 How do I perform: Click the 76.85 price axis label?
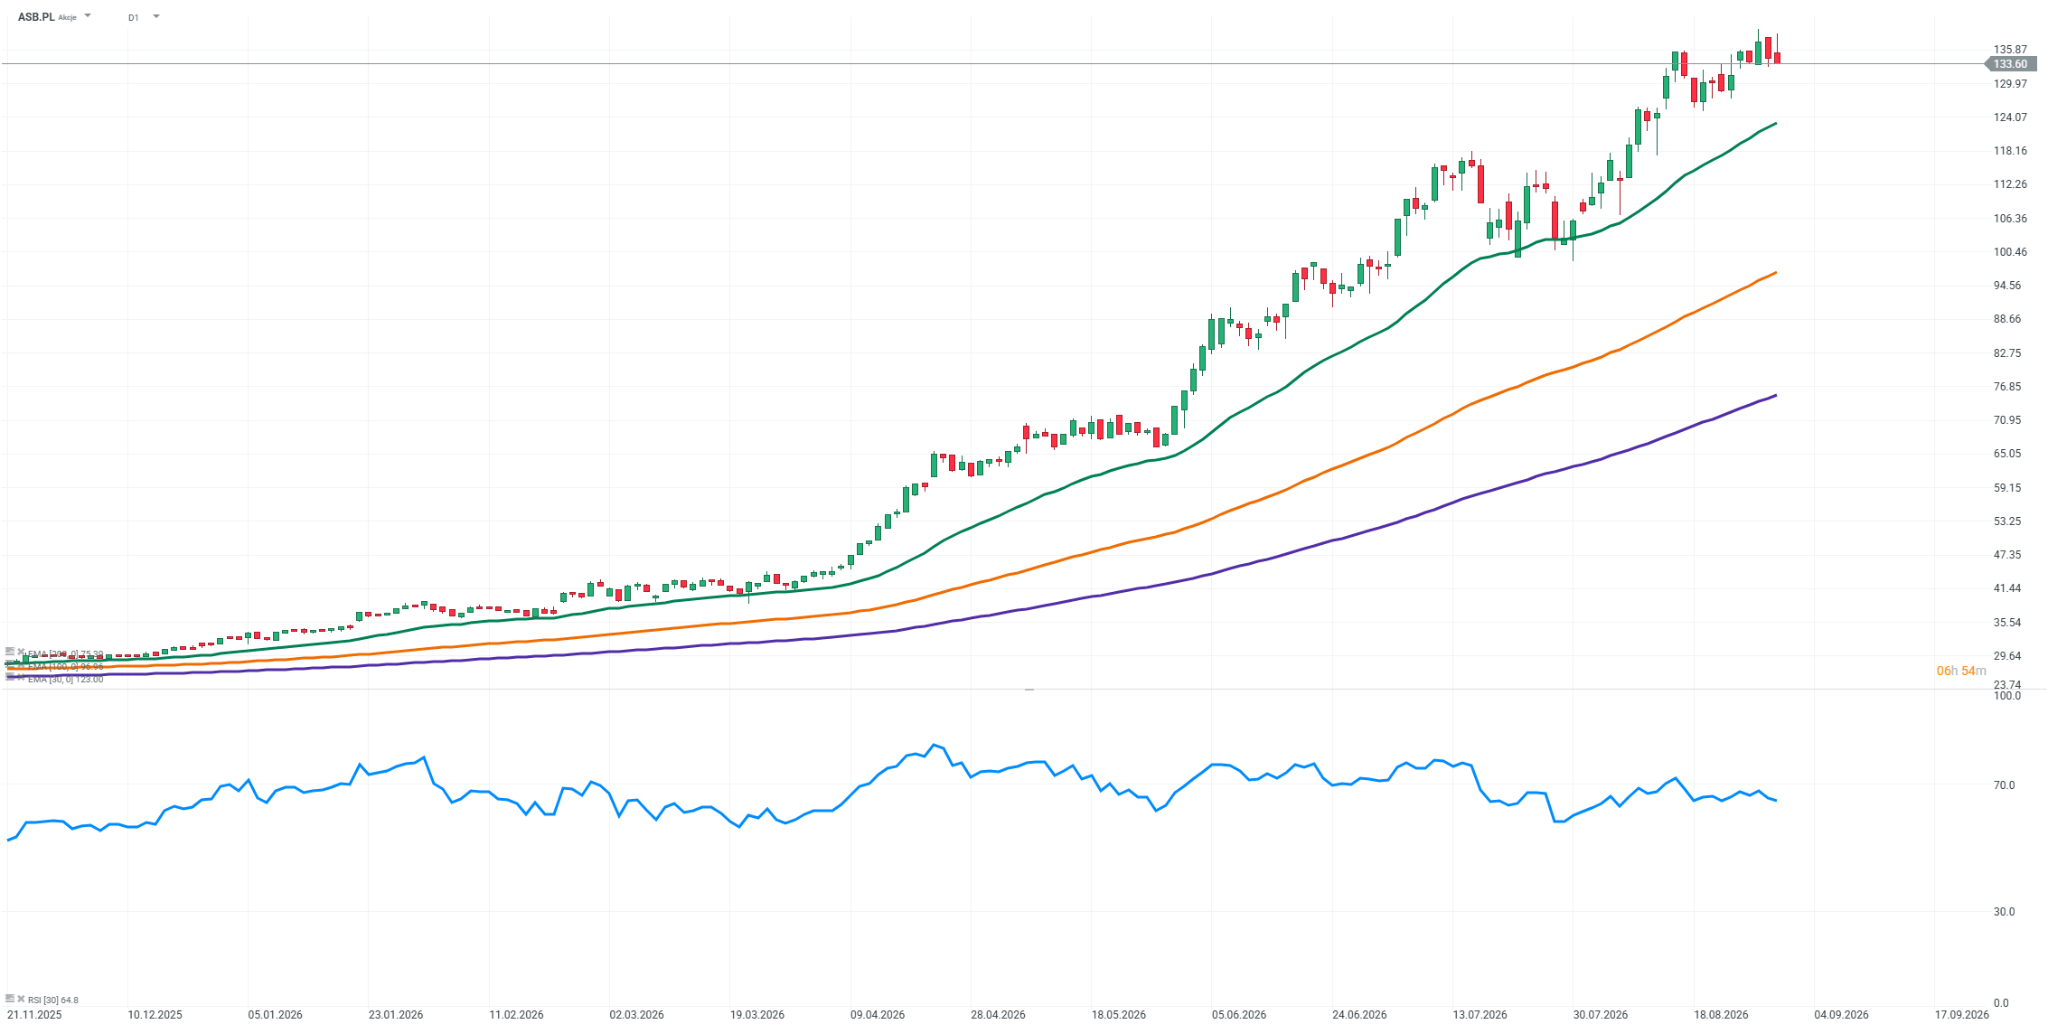(x=2007, y=386)
